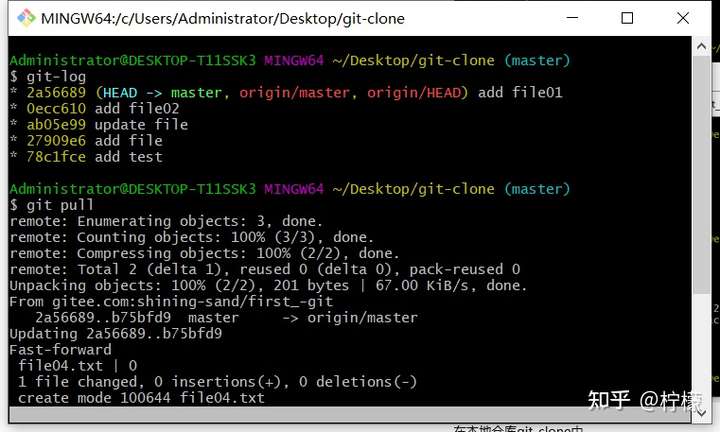720x432 pixels.
Task: Click 'remote: Total 2 (delta 1)' line
Action: (265, 269)
